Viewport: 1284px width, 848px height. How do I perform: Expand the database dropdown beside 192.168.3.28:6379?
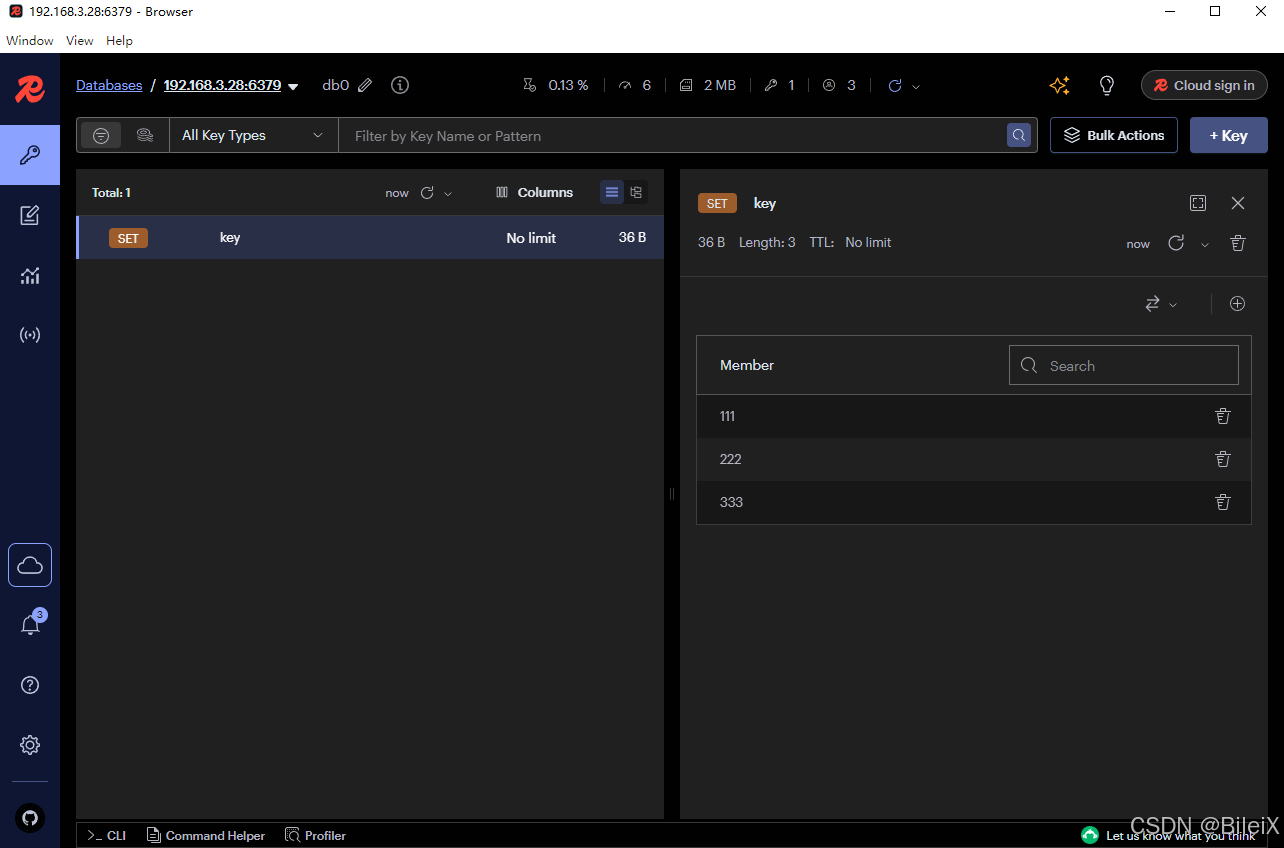[293, 86]
